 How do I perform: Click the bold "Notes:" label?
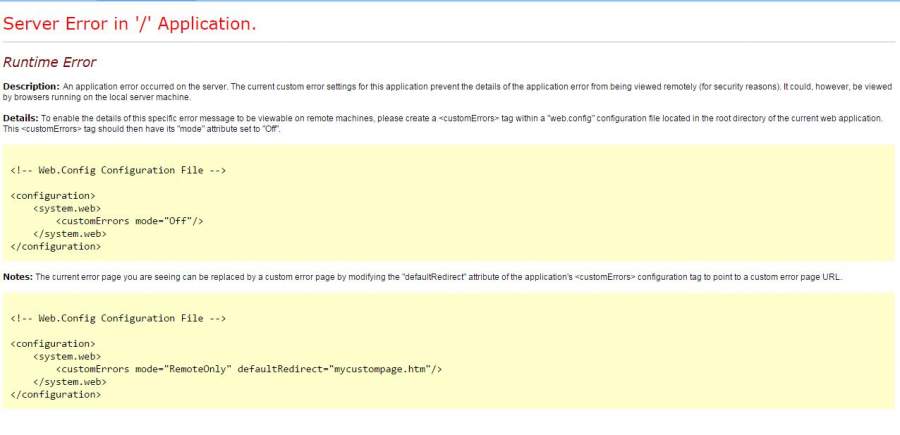[18, 277]
